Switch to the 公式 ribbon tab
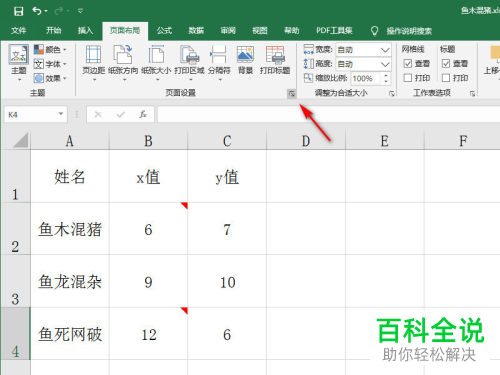This screenshot has height=375, width=500. (x=164, y=31)
